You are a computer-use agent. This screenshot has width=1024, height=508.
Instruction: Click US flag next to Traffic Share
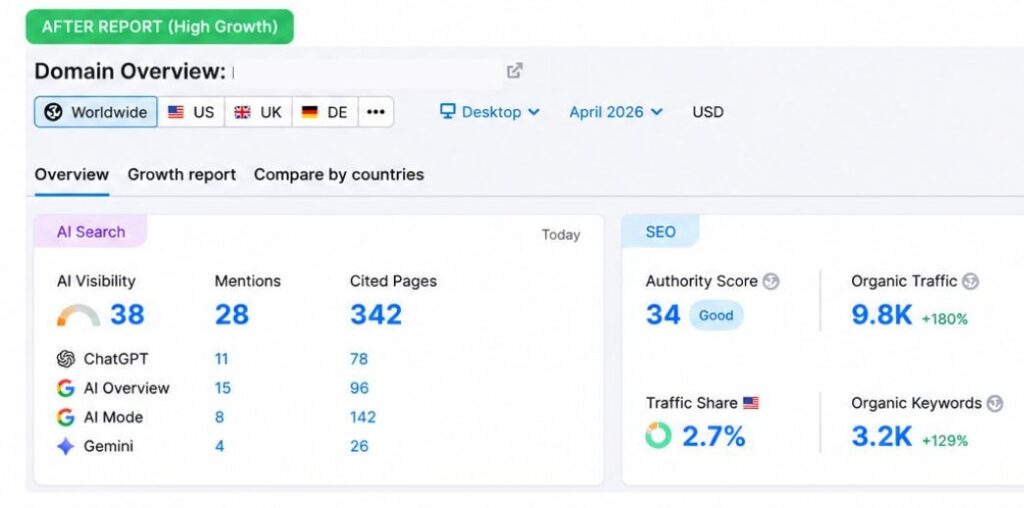[751, 403]
